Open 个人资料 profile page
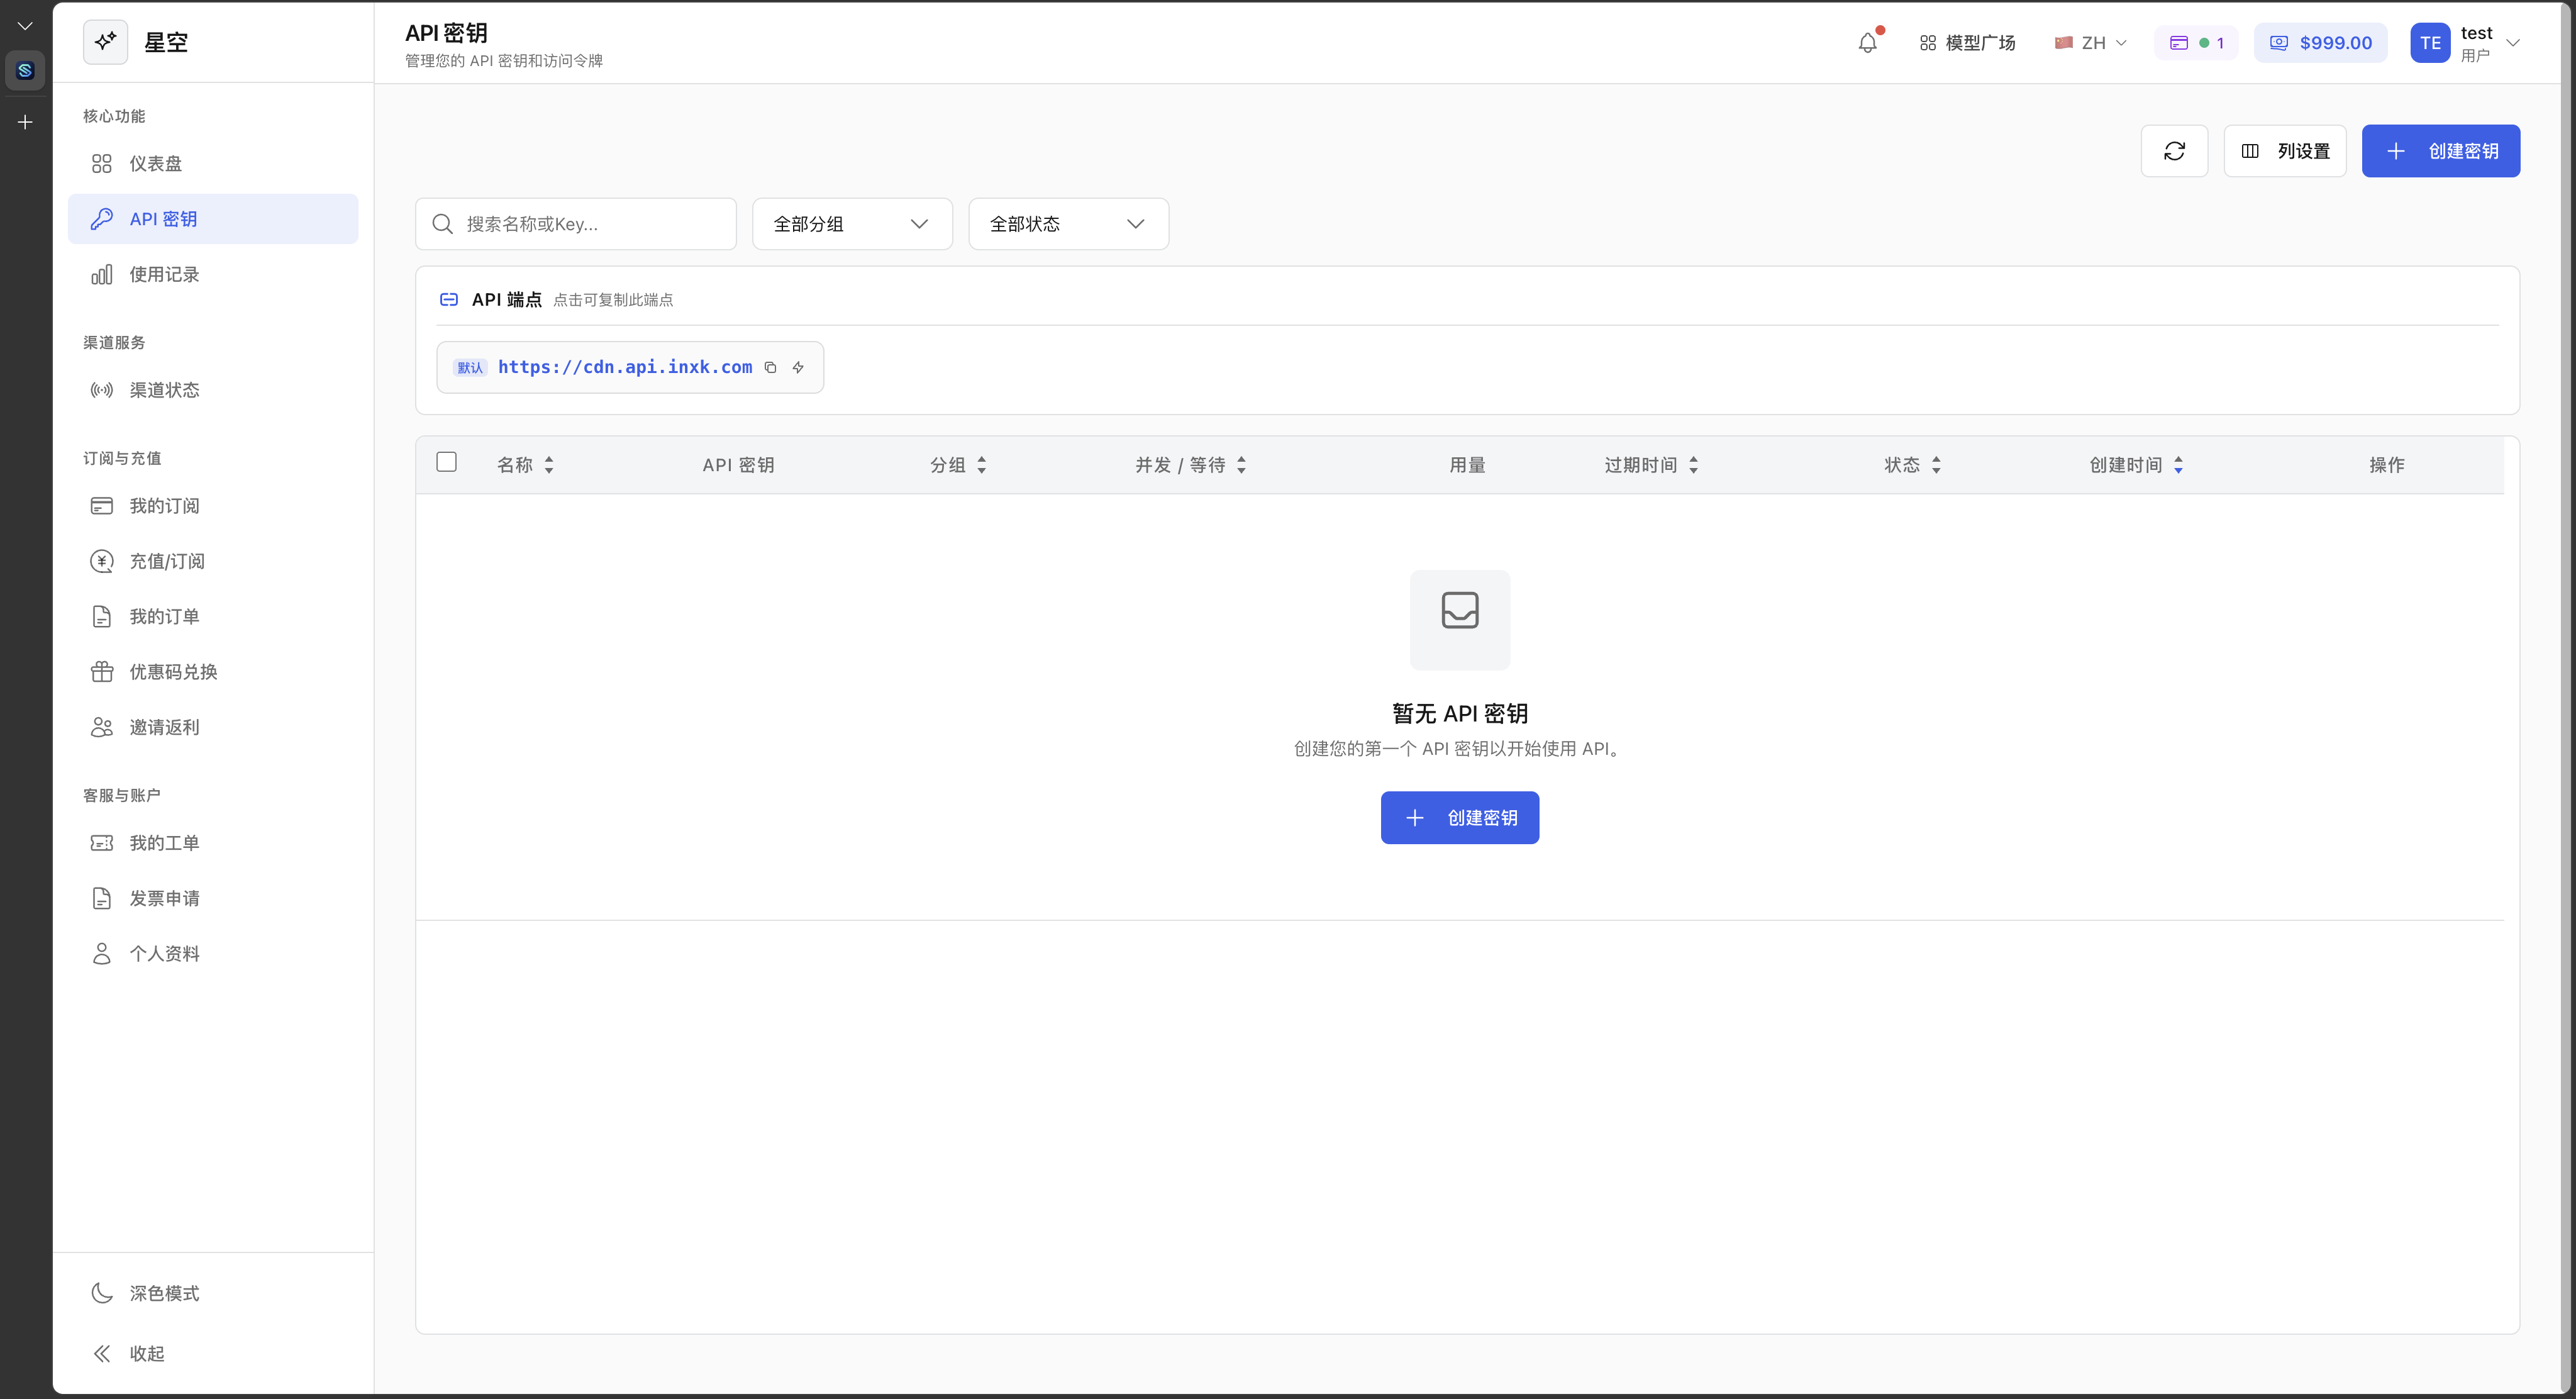 pyautogui.click(x=213, y=954)
